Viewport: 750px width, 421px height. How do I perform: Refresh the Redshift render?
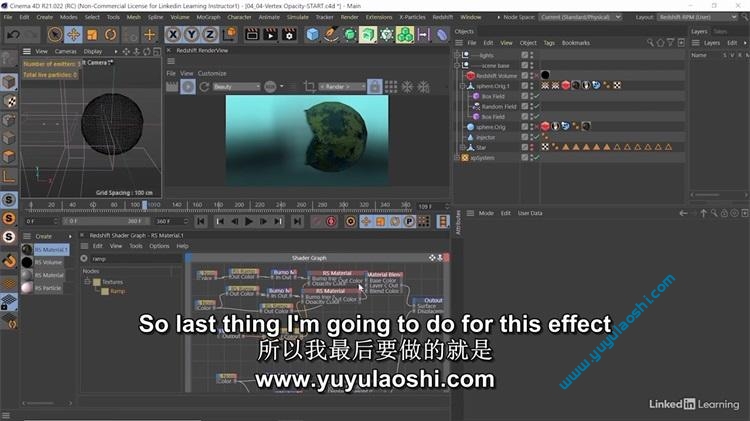204,87
